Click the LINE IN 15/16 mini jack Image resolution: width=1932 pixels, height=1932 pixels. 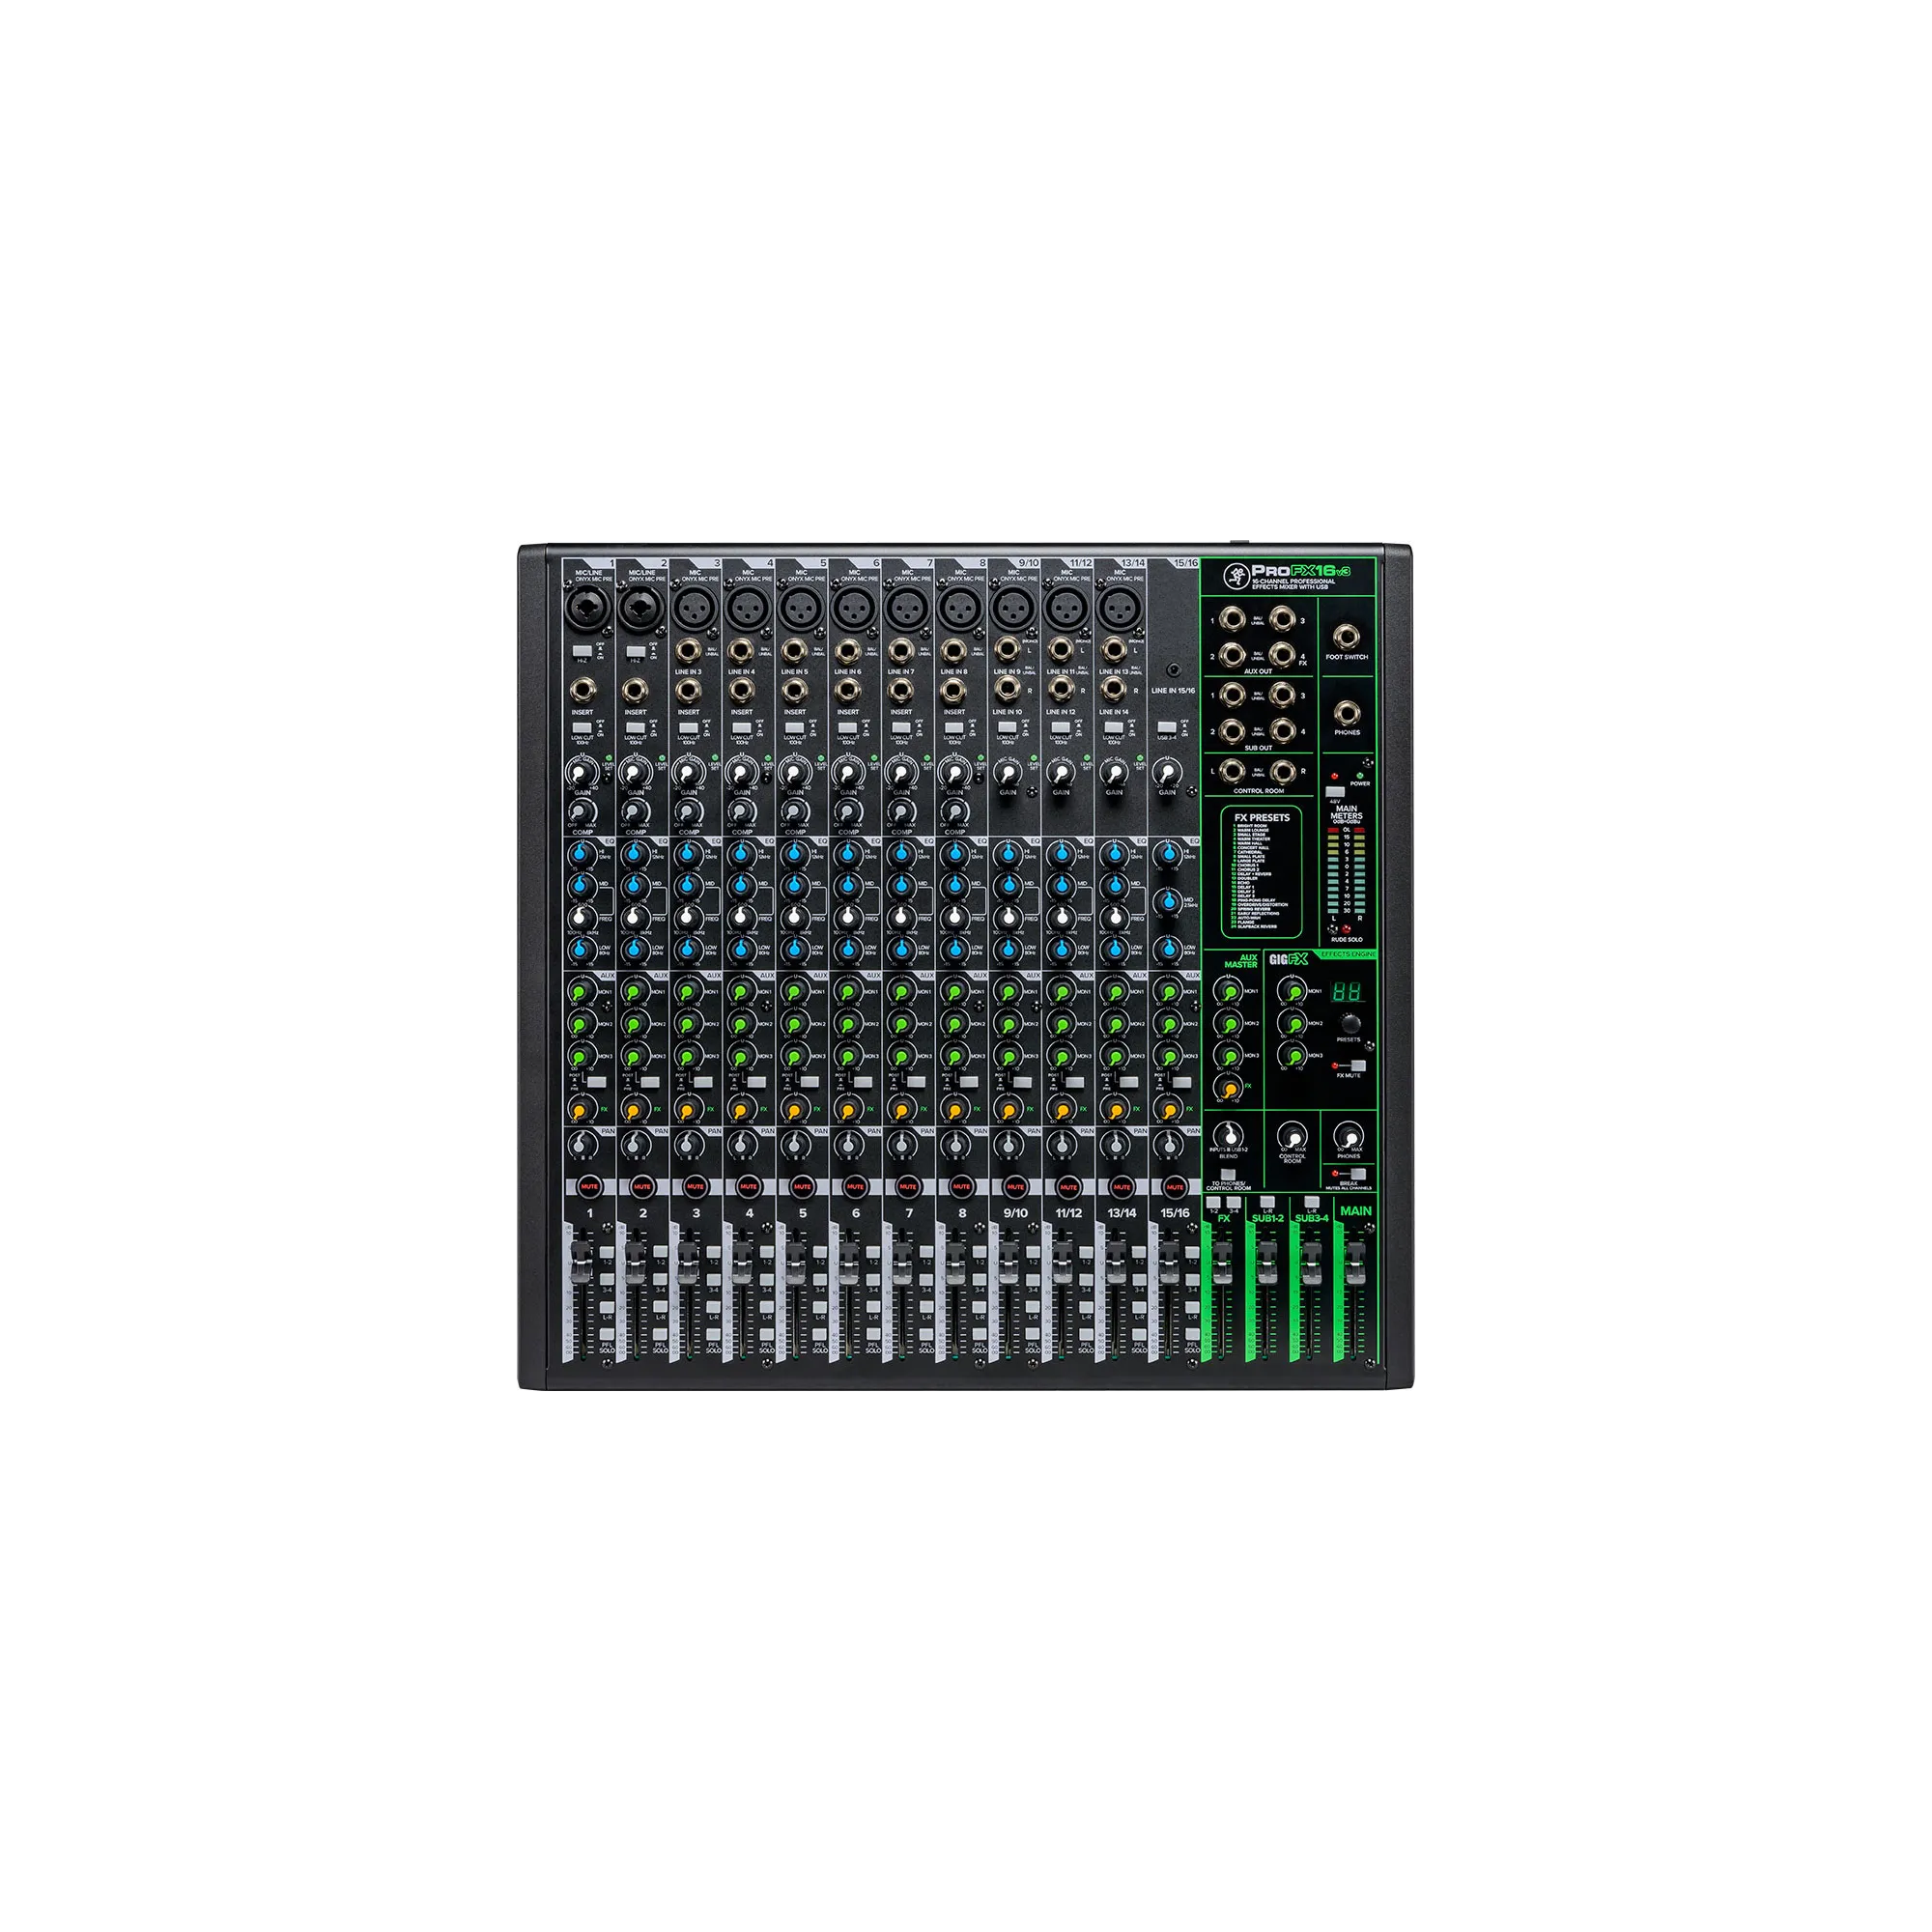(x=1173, y=670)
